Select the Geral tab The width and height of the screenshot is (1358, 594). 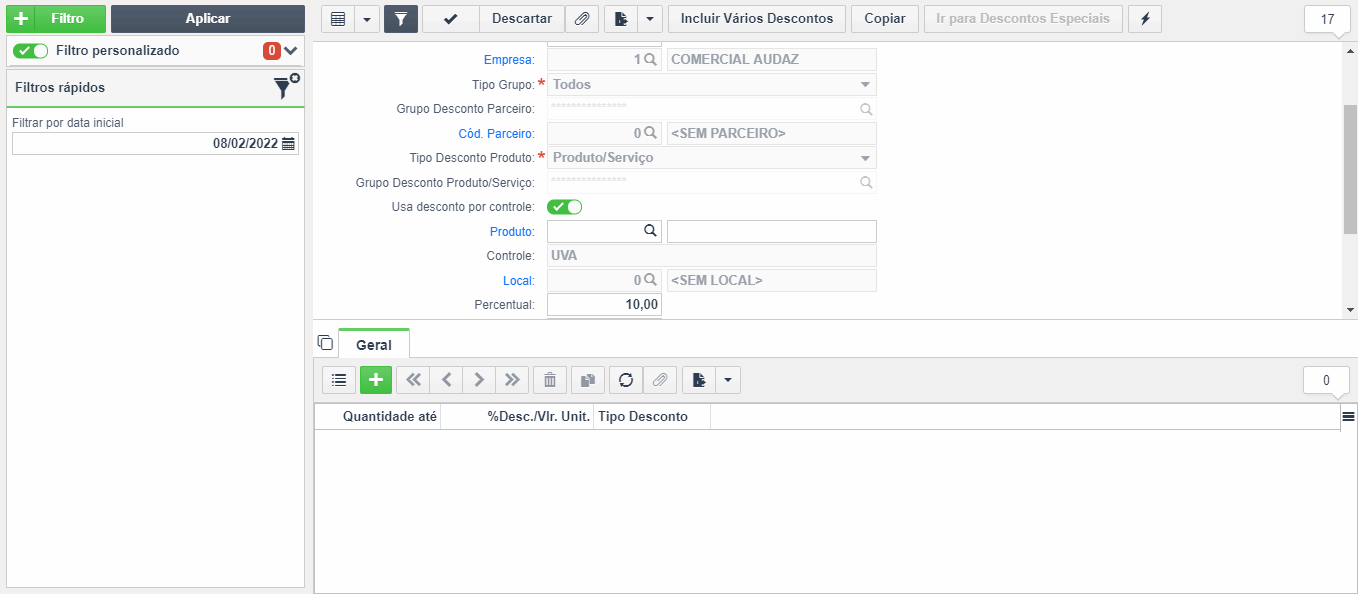(374, 344)
